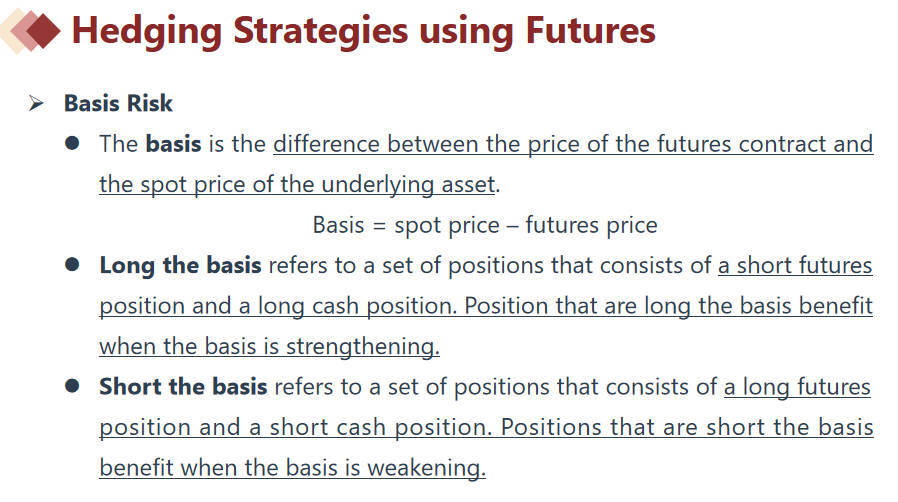Click underlined "Positions that are short the basis"
This screenshot has height=502, width=898.
coord(687,427)
